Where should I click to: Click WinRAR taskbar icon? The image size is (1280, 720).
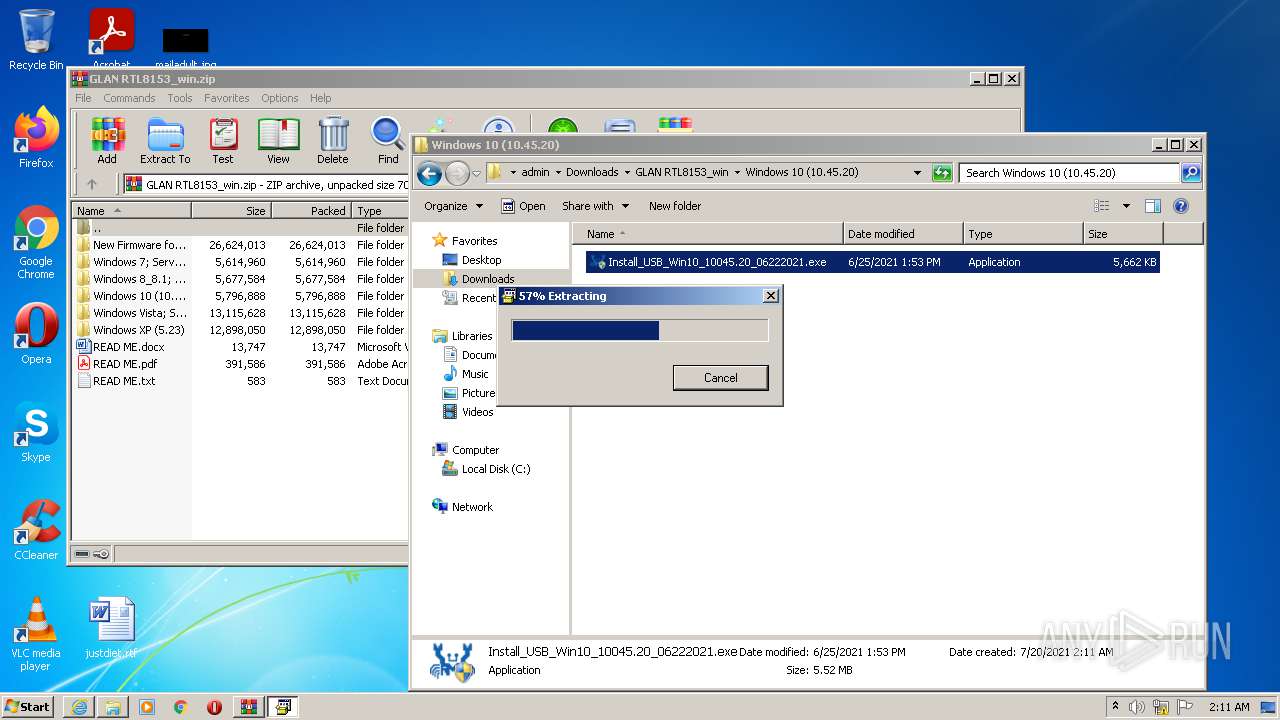point(249,707)
